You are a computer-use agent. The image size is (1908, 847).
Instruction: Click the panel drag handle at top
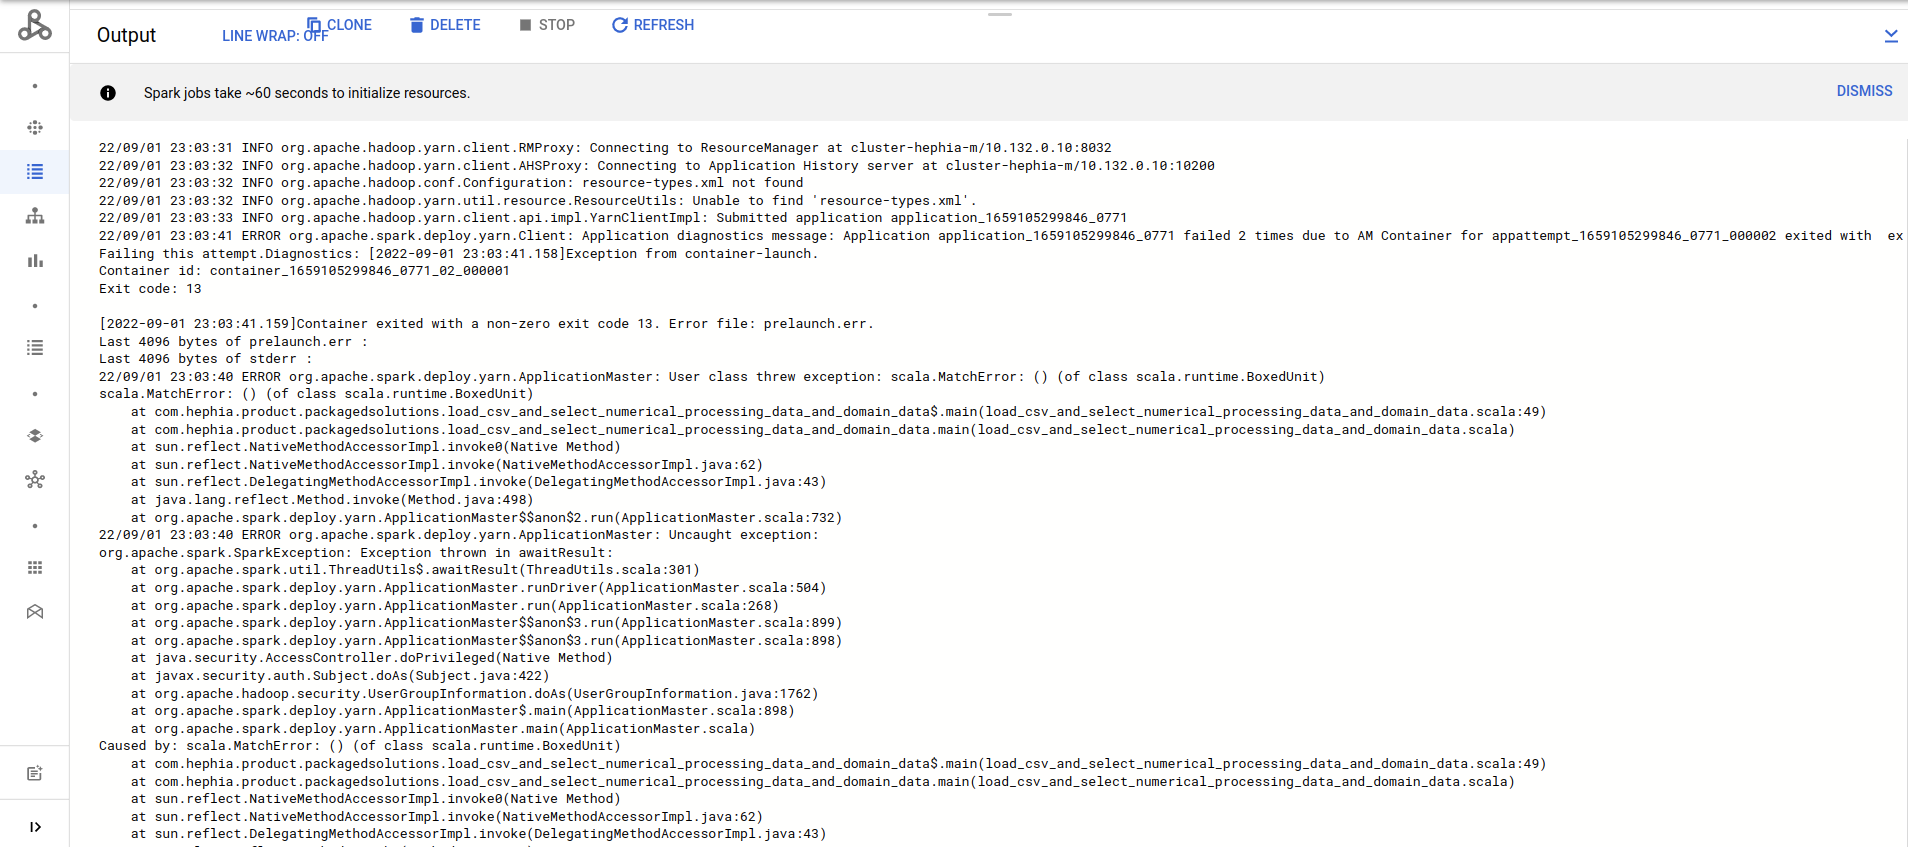click(1000, 15)
